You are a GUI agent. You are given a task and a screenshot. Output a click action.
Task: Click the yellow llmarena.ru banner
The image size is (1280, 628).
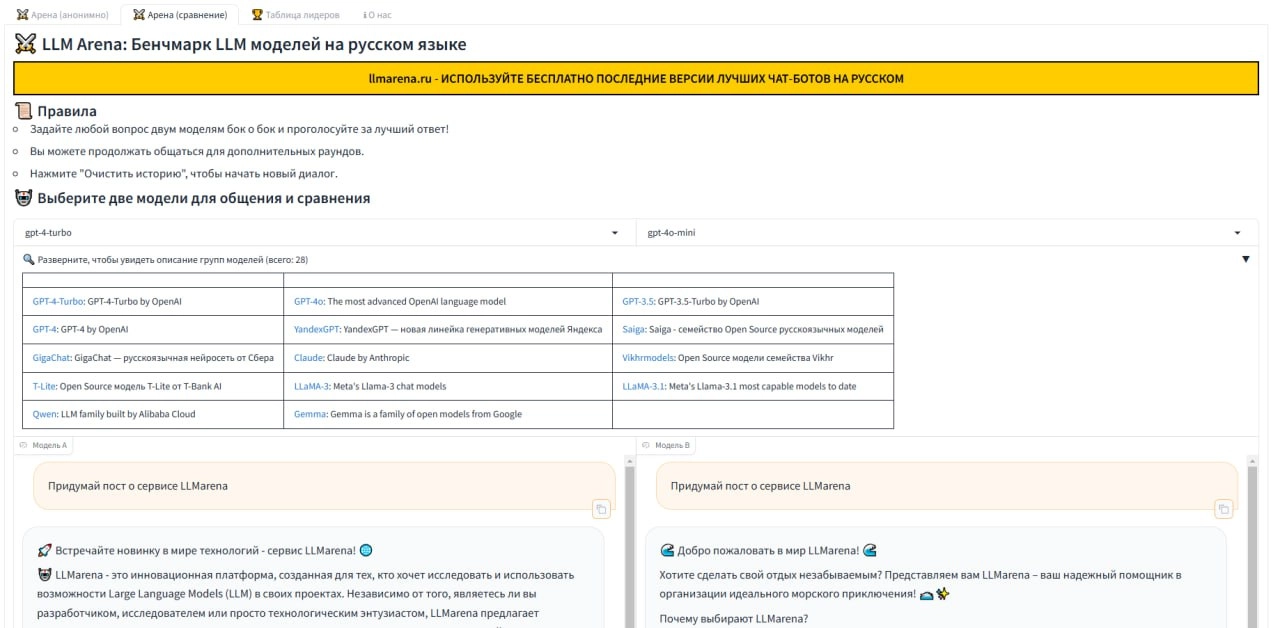point(636,78)
